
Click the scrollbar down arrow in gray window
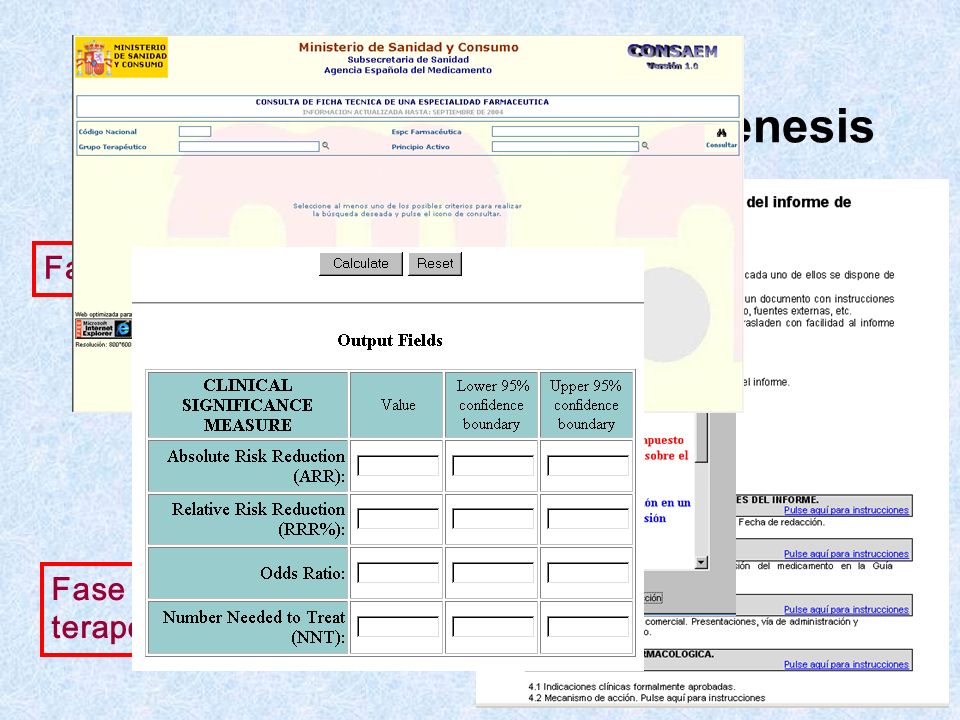[x=702, y=563]
